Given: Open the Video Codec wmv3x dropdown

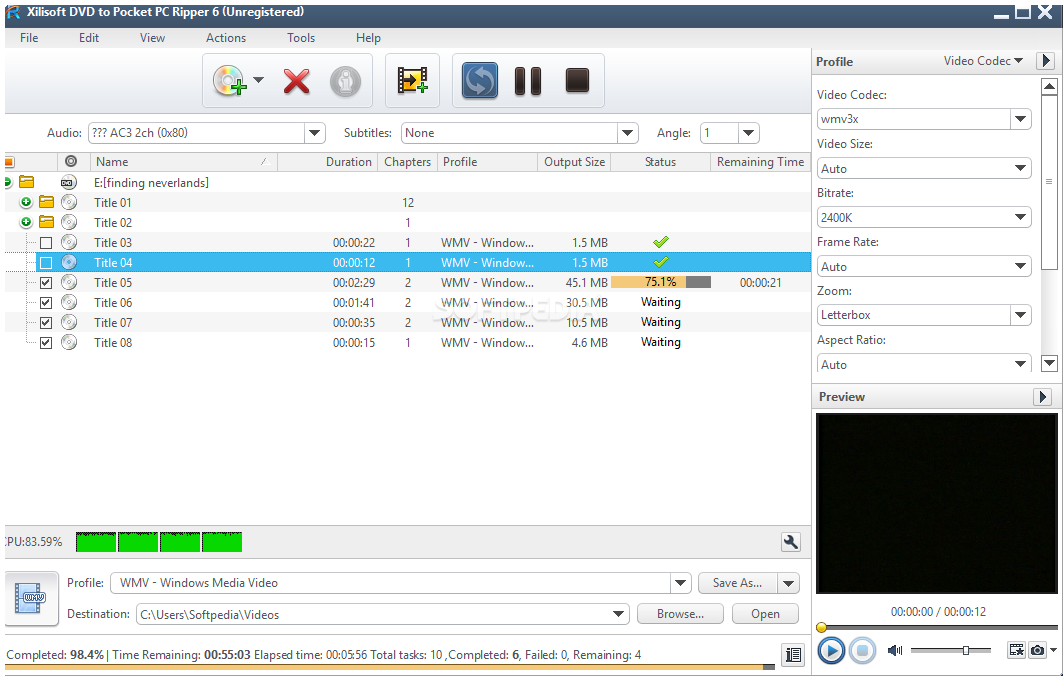Looking at the screenshot, I should (1020, 119).
